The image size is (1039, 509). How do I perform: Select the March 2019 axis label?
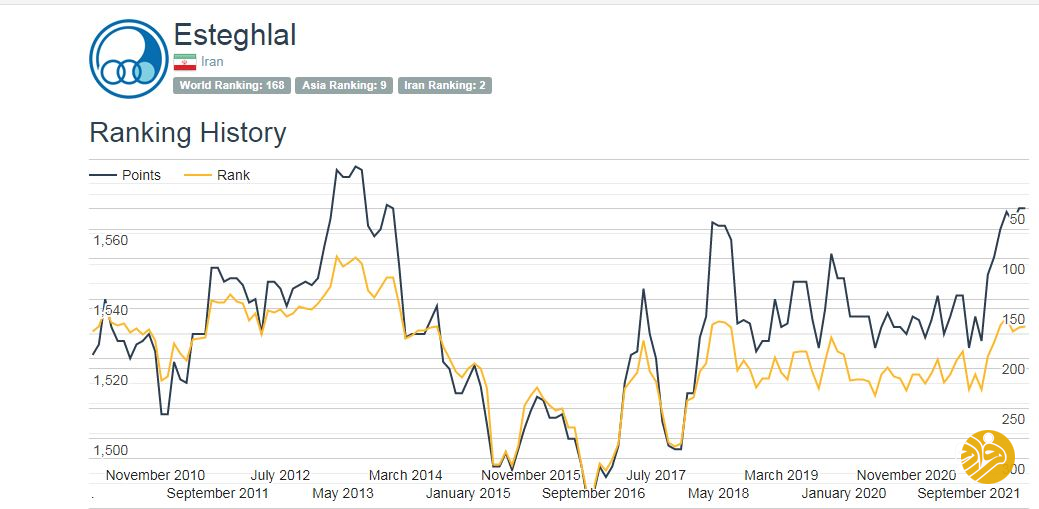click(x=781, y=475)
